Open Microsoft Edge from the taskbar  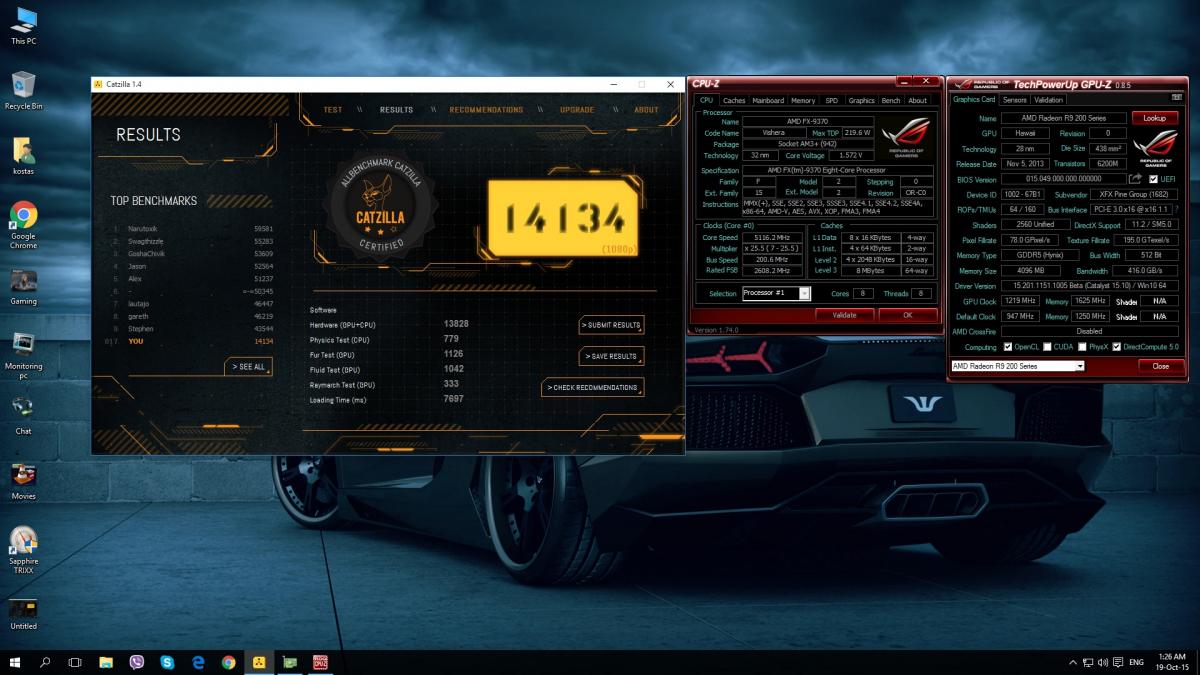click(x=198, y=662)
